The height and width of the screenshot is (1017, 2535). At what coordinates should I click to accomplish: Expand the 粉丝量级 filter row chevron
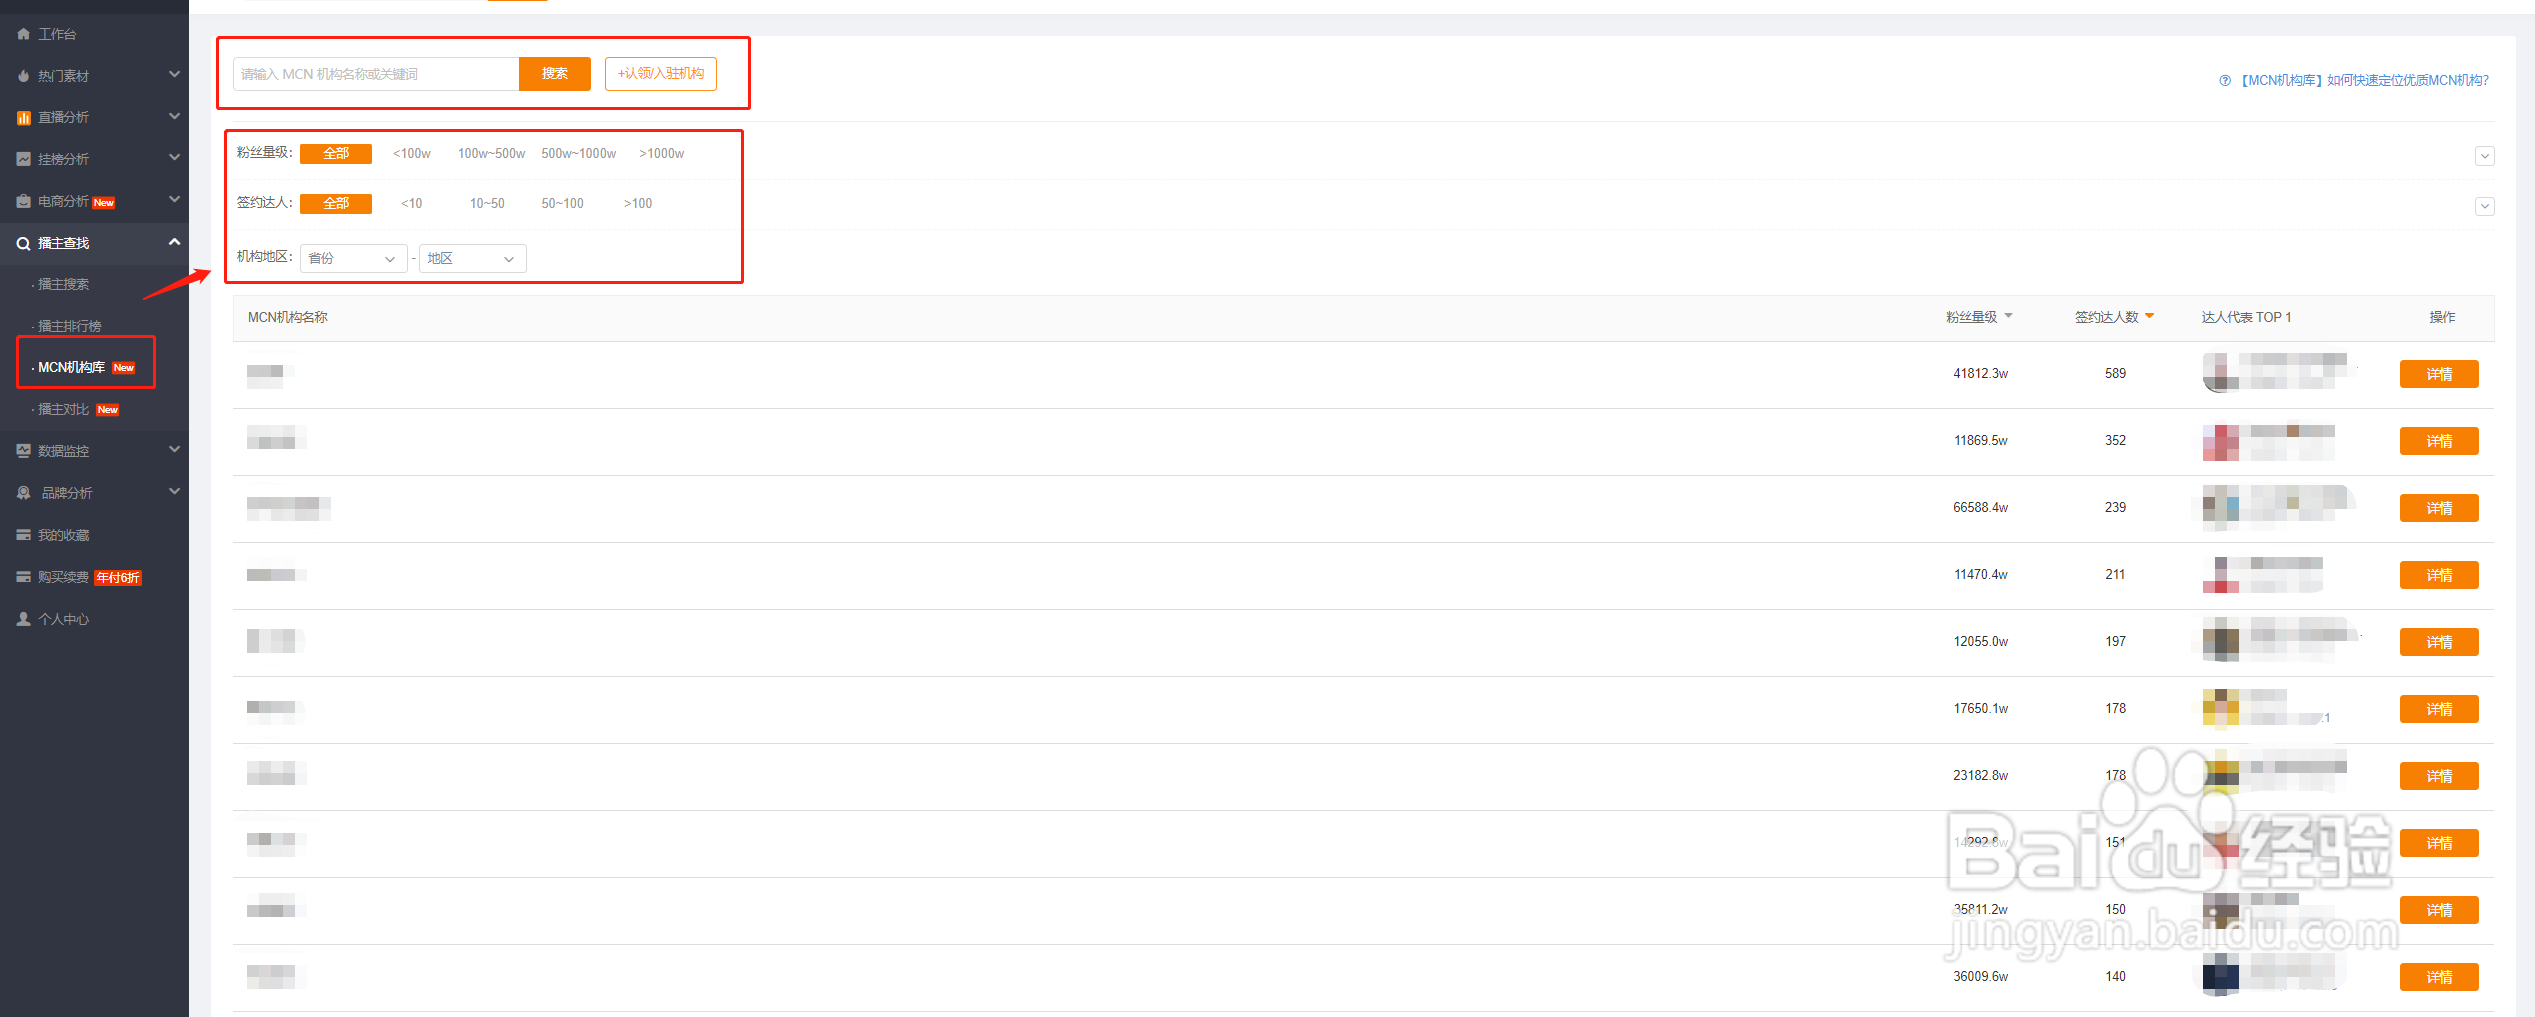click(x=2484, y=156)
